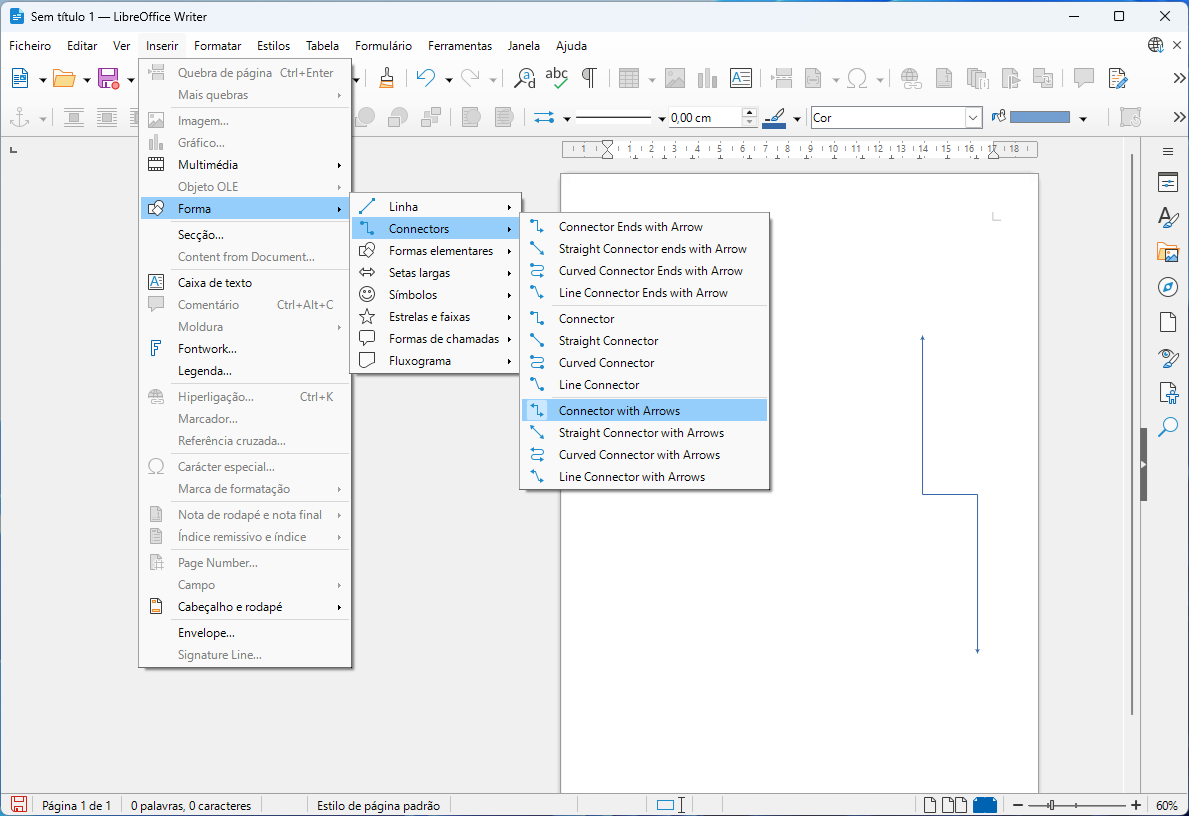Click the zoom out minus button
The image size is (1190, 816).
pos(1018,805)
